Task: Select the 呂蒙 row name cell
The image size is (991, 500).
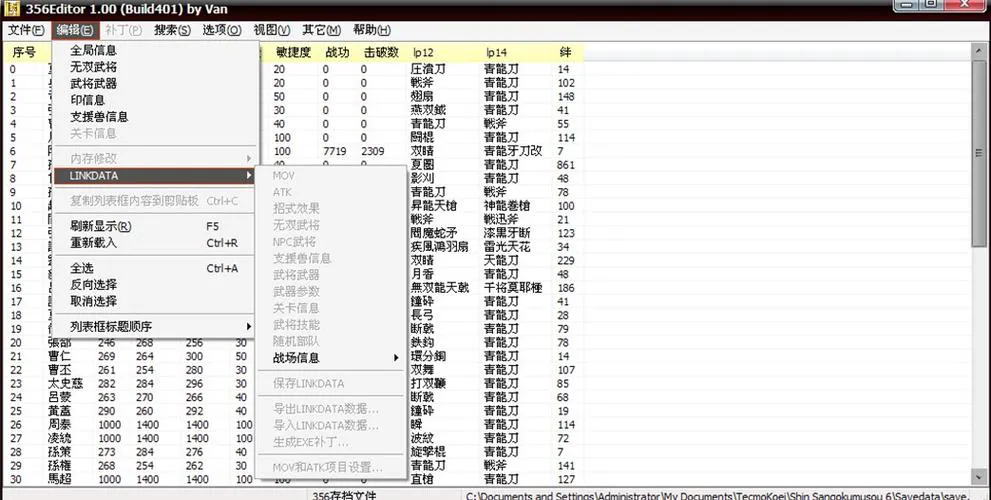Action: [x=59, y=398]
